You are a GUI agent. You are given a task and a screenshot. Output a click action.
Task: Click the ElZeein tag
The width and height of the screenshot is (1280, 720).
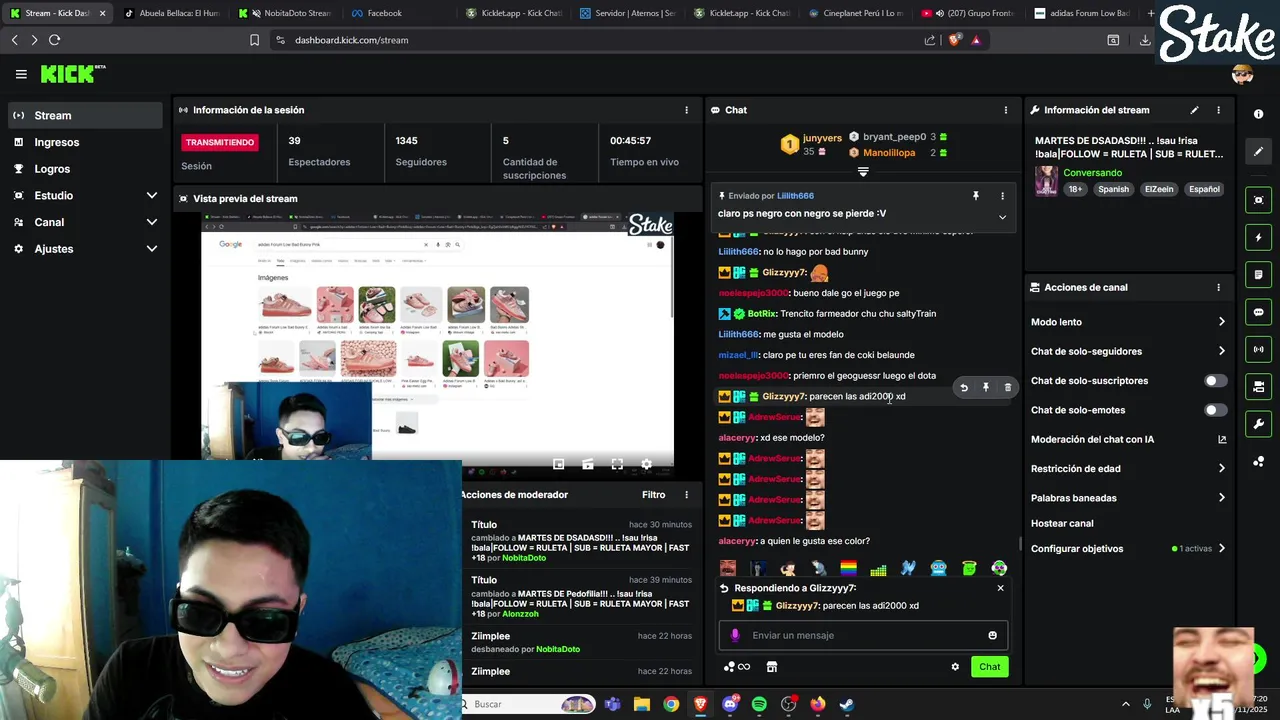click(x=1159, y=189)
